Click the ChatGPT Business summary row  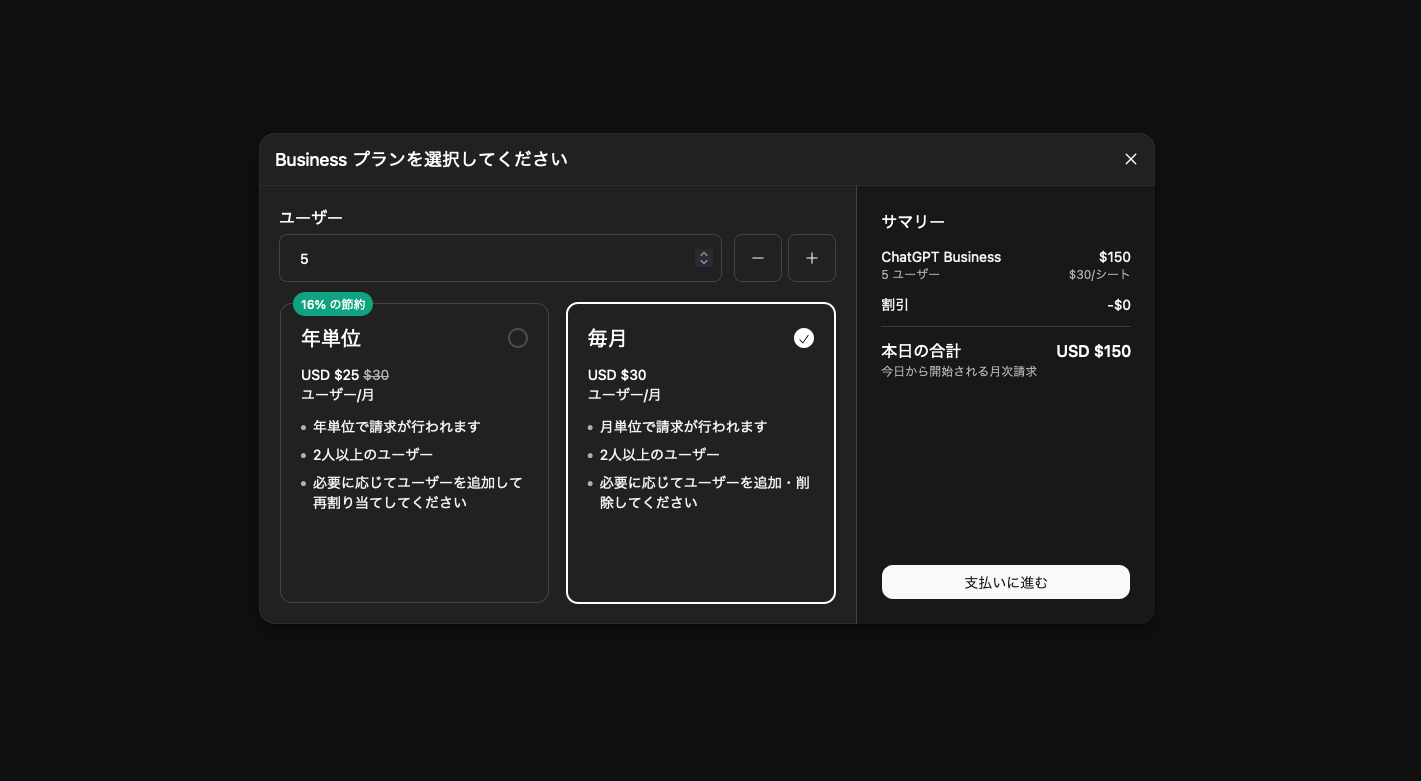tap(1006, 264)
